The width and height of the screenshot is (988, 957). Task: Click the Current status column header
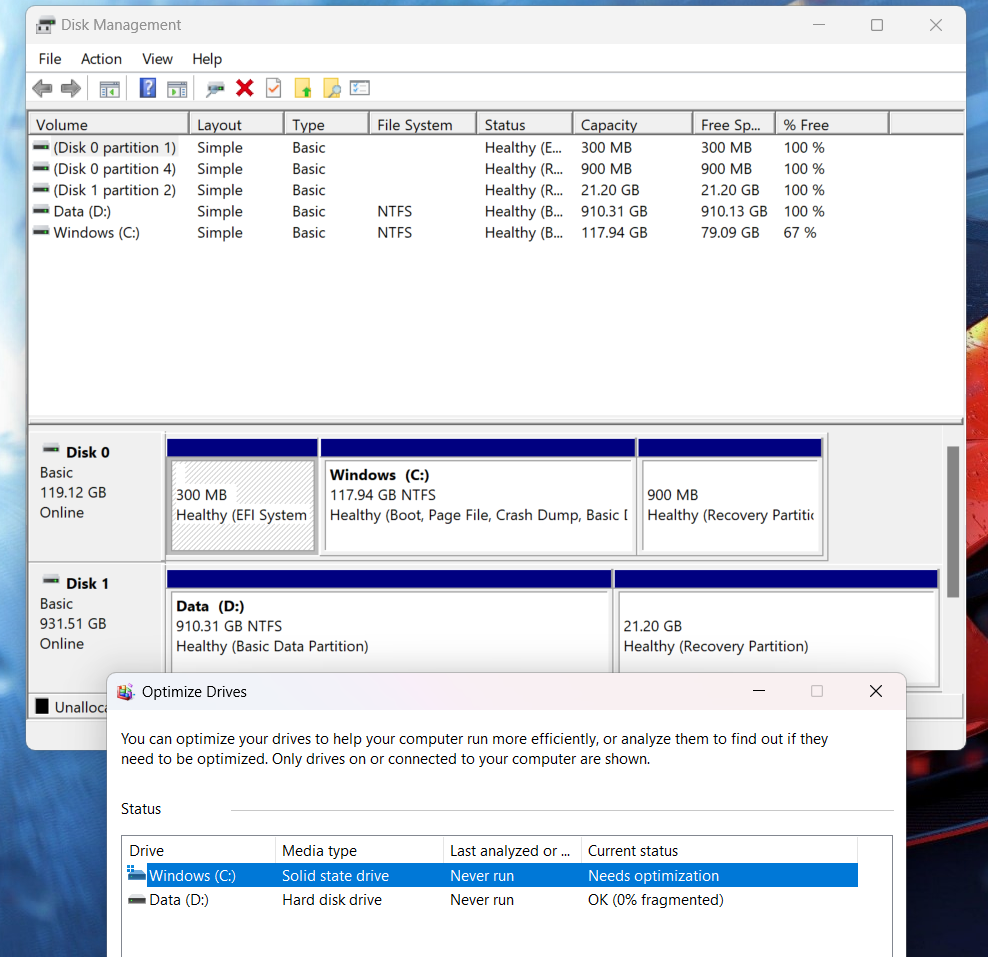pyautogui.click(x=719, y=851)
